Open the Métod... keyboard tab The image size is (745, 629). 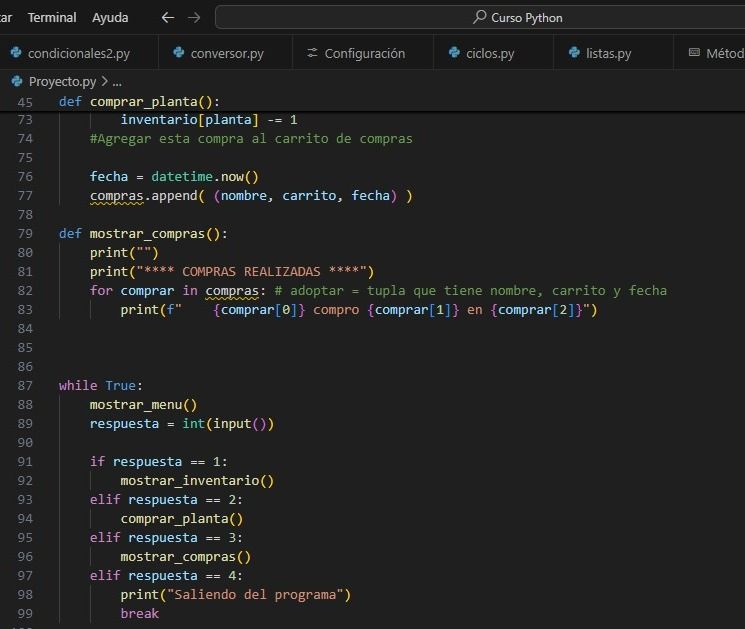(x=709, y=53)
